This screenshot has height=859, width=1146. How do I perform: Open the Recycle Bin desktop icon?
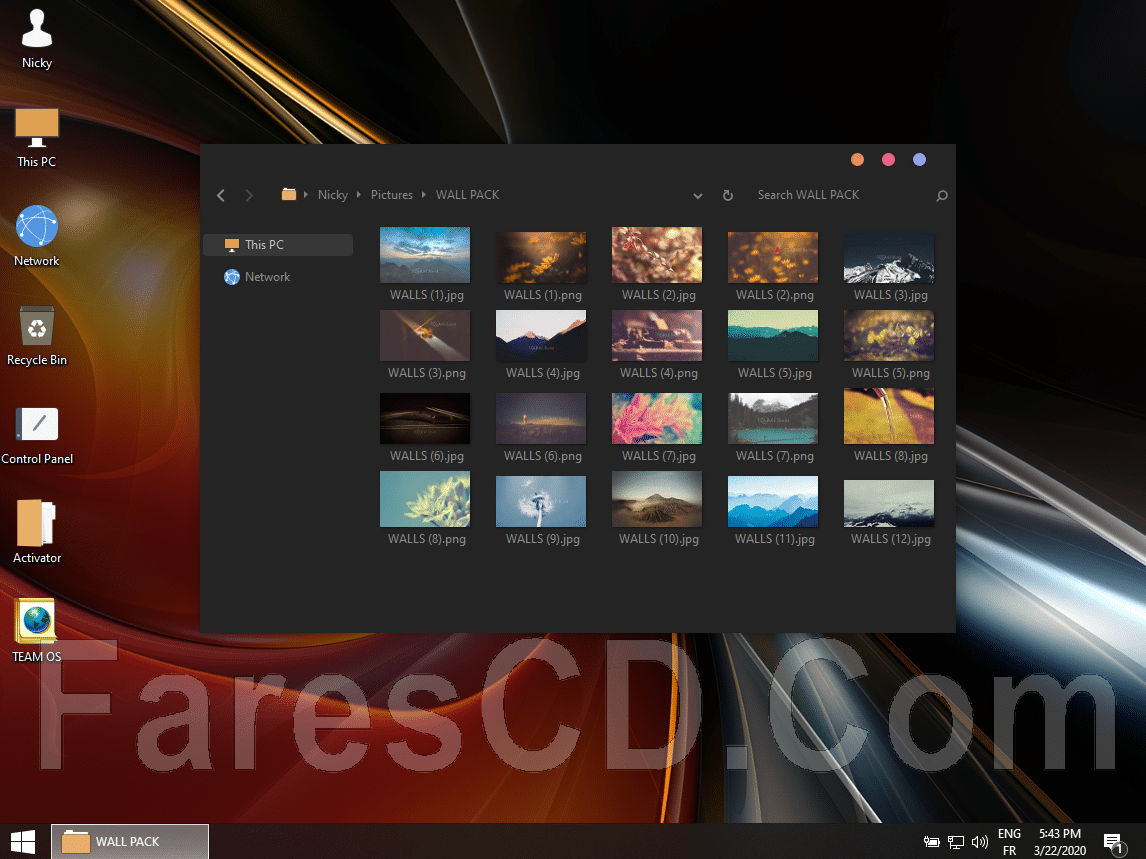(x=37, y=336)
